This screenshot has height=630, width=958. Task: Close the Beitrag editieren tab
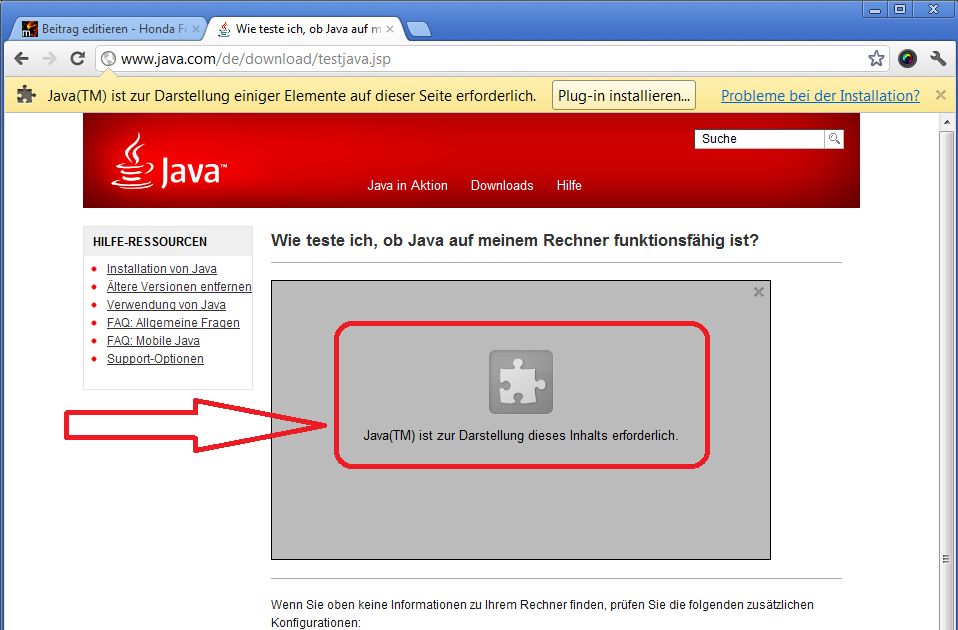click(196, 29)
